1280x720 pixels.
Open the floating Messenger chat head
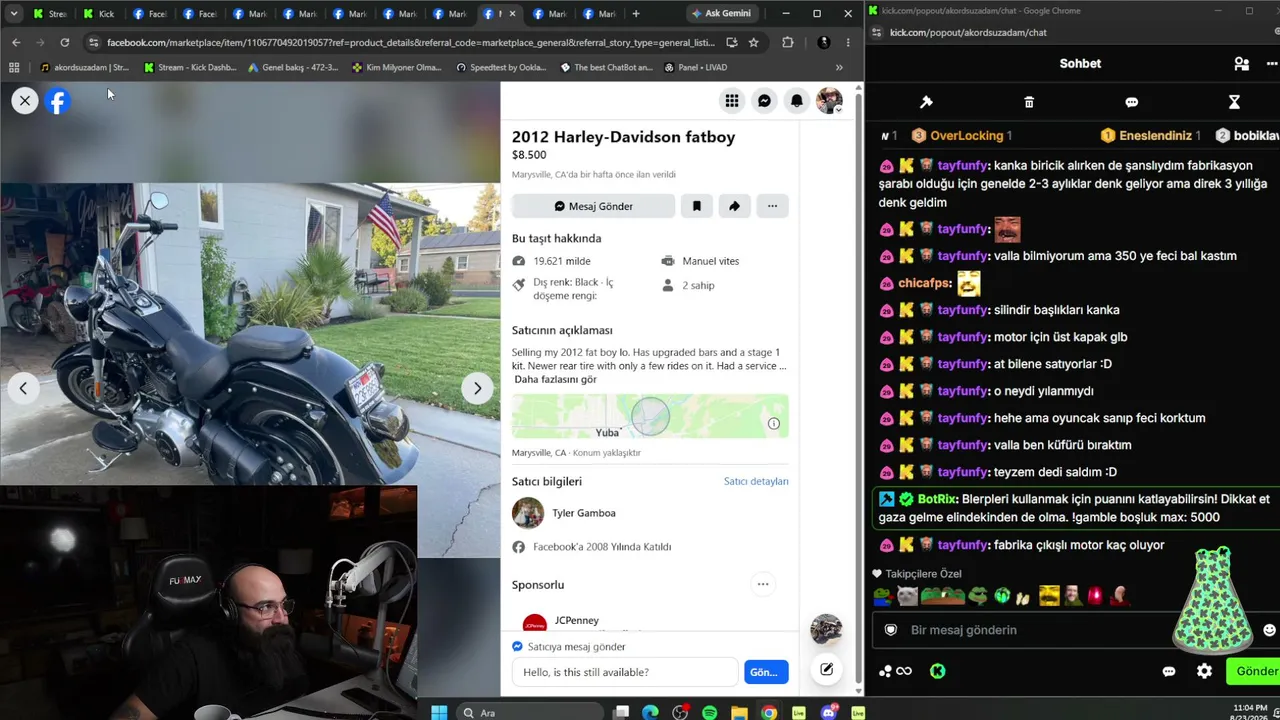pos(826,629)
